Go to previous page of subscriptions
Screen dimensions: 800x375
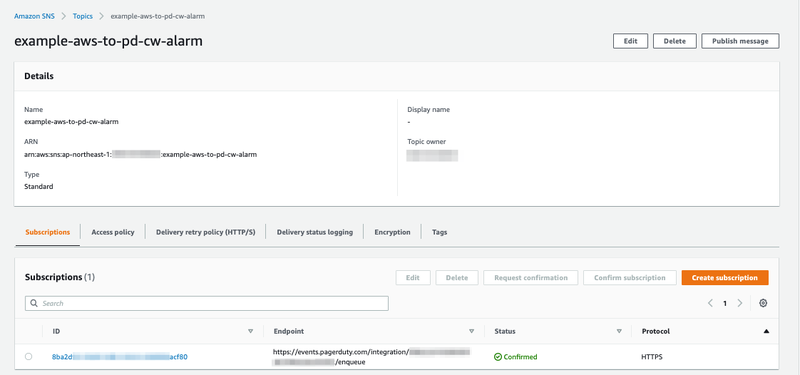click(710, 303)
